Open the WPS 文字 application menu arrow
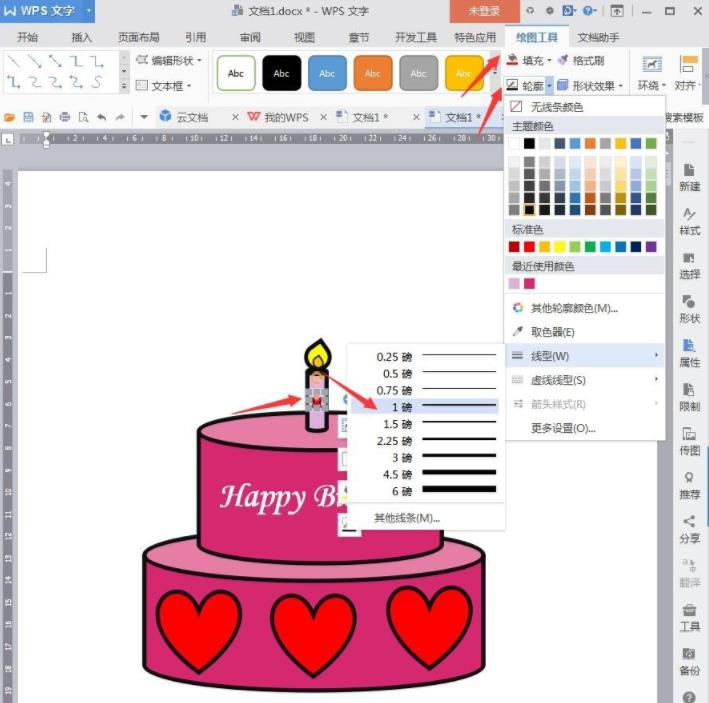Image resolution: width=709 pixels, height=703 pixels. point(89,10)
